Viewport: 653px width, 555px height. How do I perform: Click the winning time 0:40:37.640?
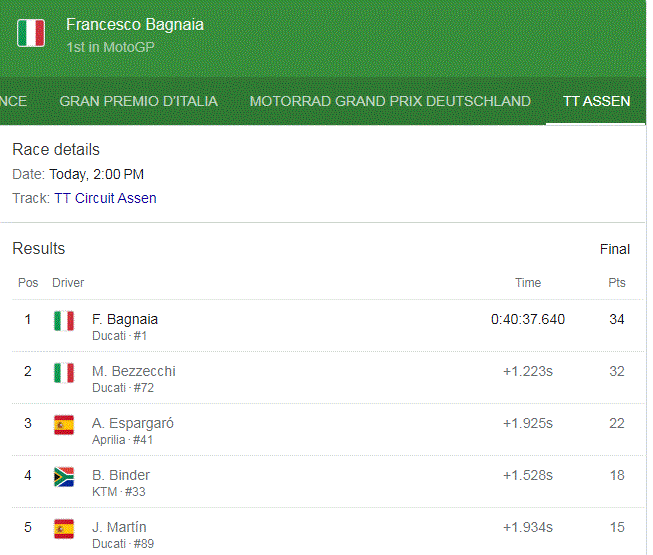pyautogui.click(x=528, y=319)
